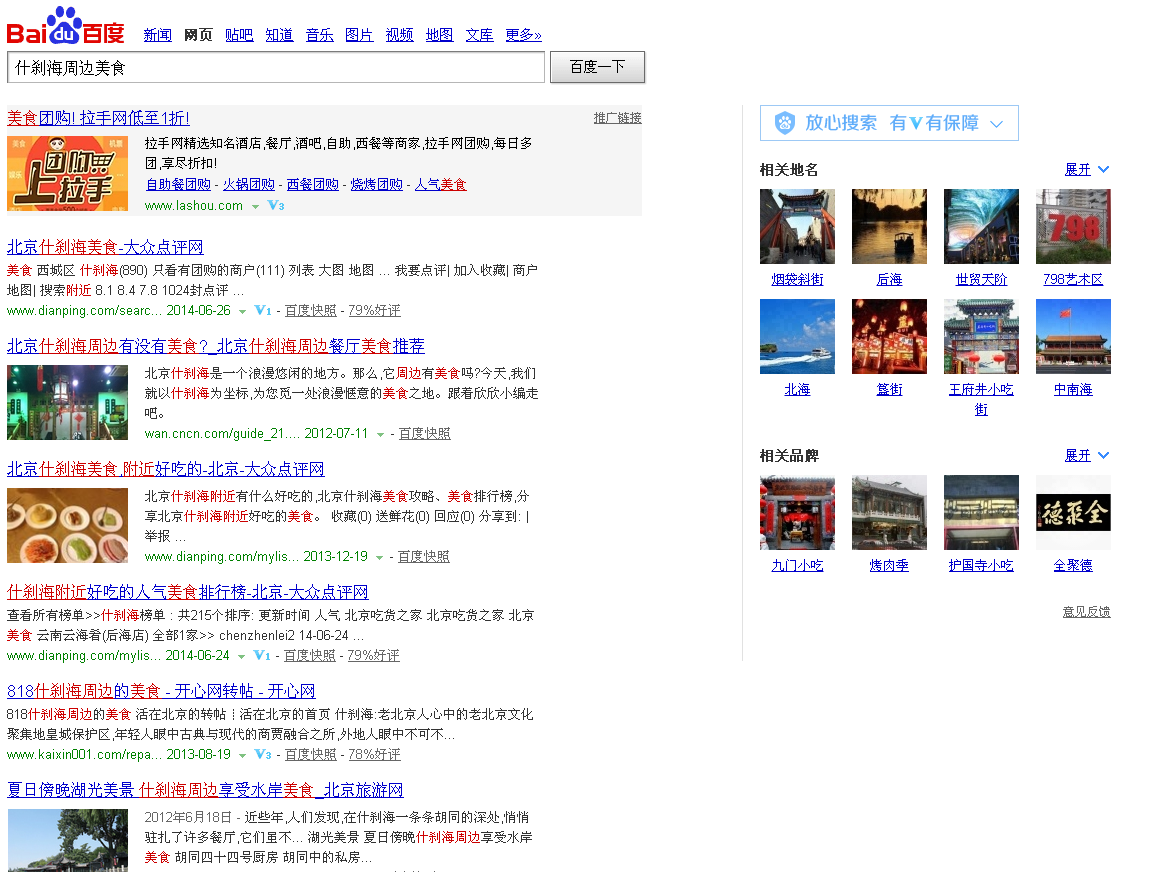Click the V3 badge next to www.lashou.com
Image resolution: width=1160 pixels, height=875 pixels.
click(276, 206)
